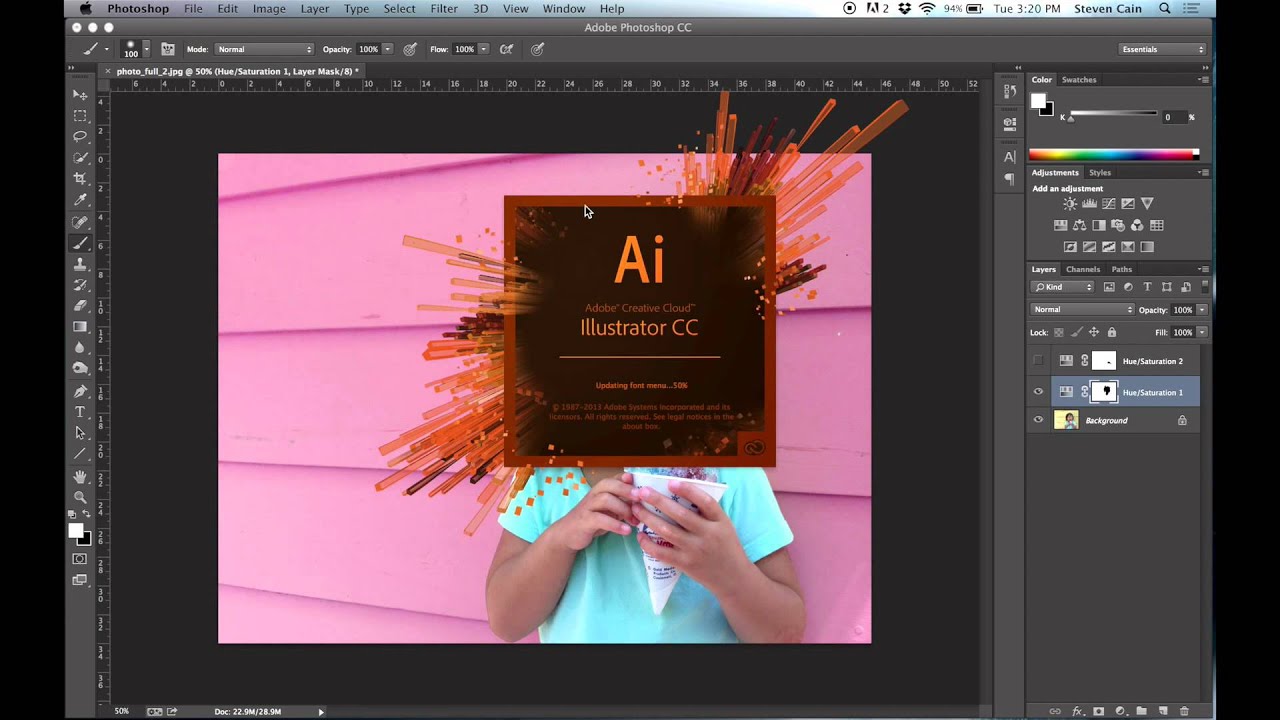Select the Eraser tool
Viewport: 1280px width, 720px height.
(x=80, y=305)
